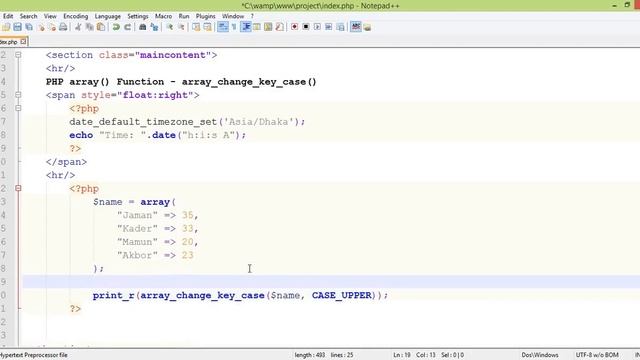Image resolution: width=640 pixels, height=360 pixels.
Task: Undo the last edit via the toolbar
Action: click(x=116, y=27)
